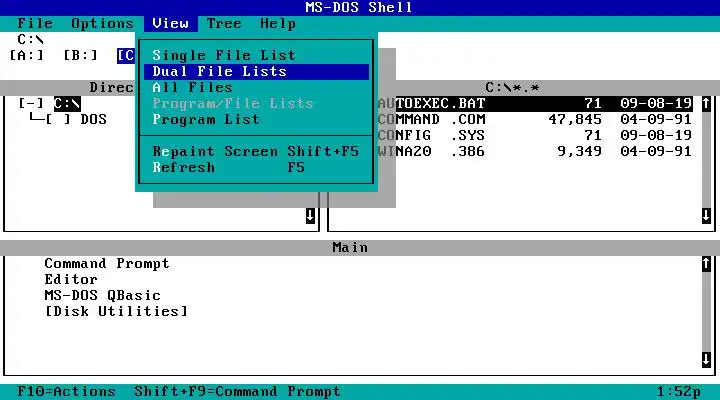Click Repaint Screen Shift+F5

[x=256, y=152]
